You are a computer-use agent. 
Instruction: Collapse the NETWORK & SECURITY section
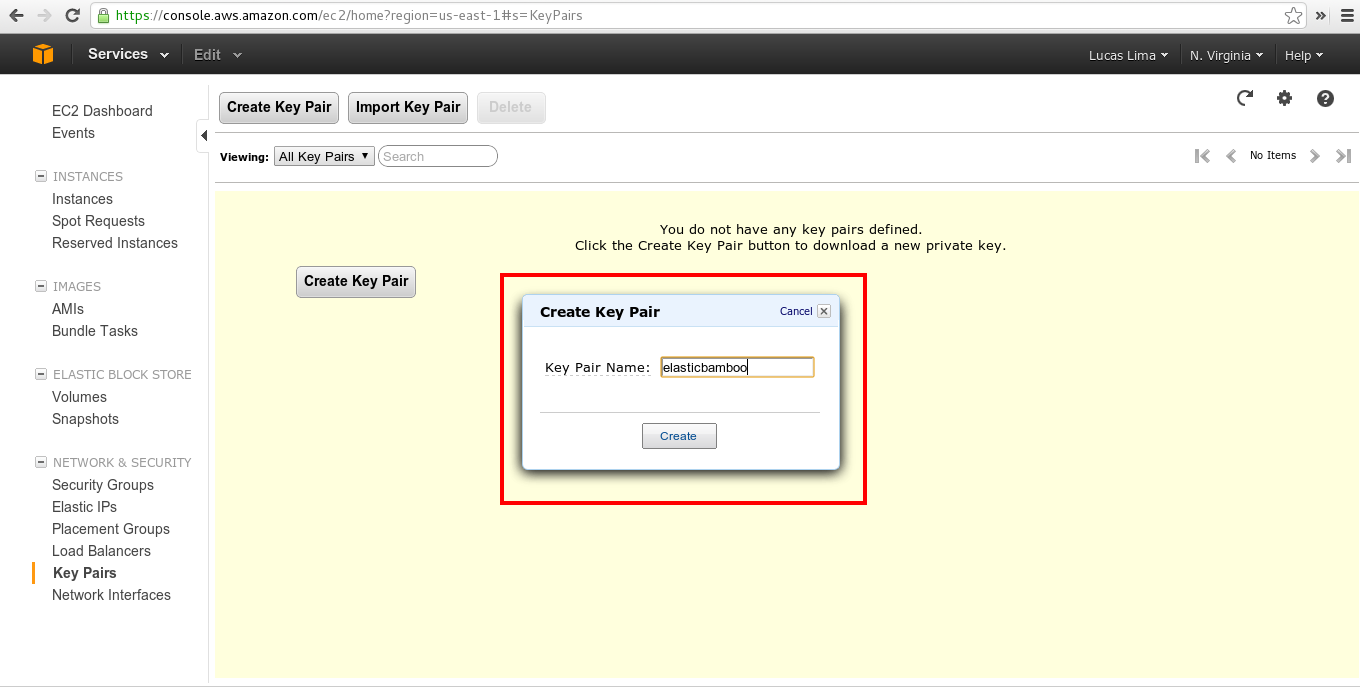(x=41, y=462)
